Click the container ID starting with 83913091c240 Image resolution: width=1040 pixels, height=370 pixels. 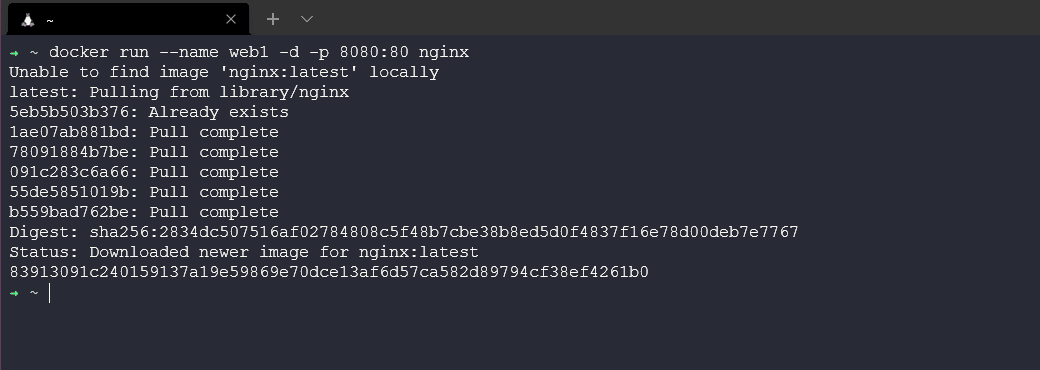tap(329, 272)
